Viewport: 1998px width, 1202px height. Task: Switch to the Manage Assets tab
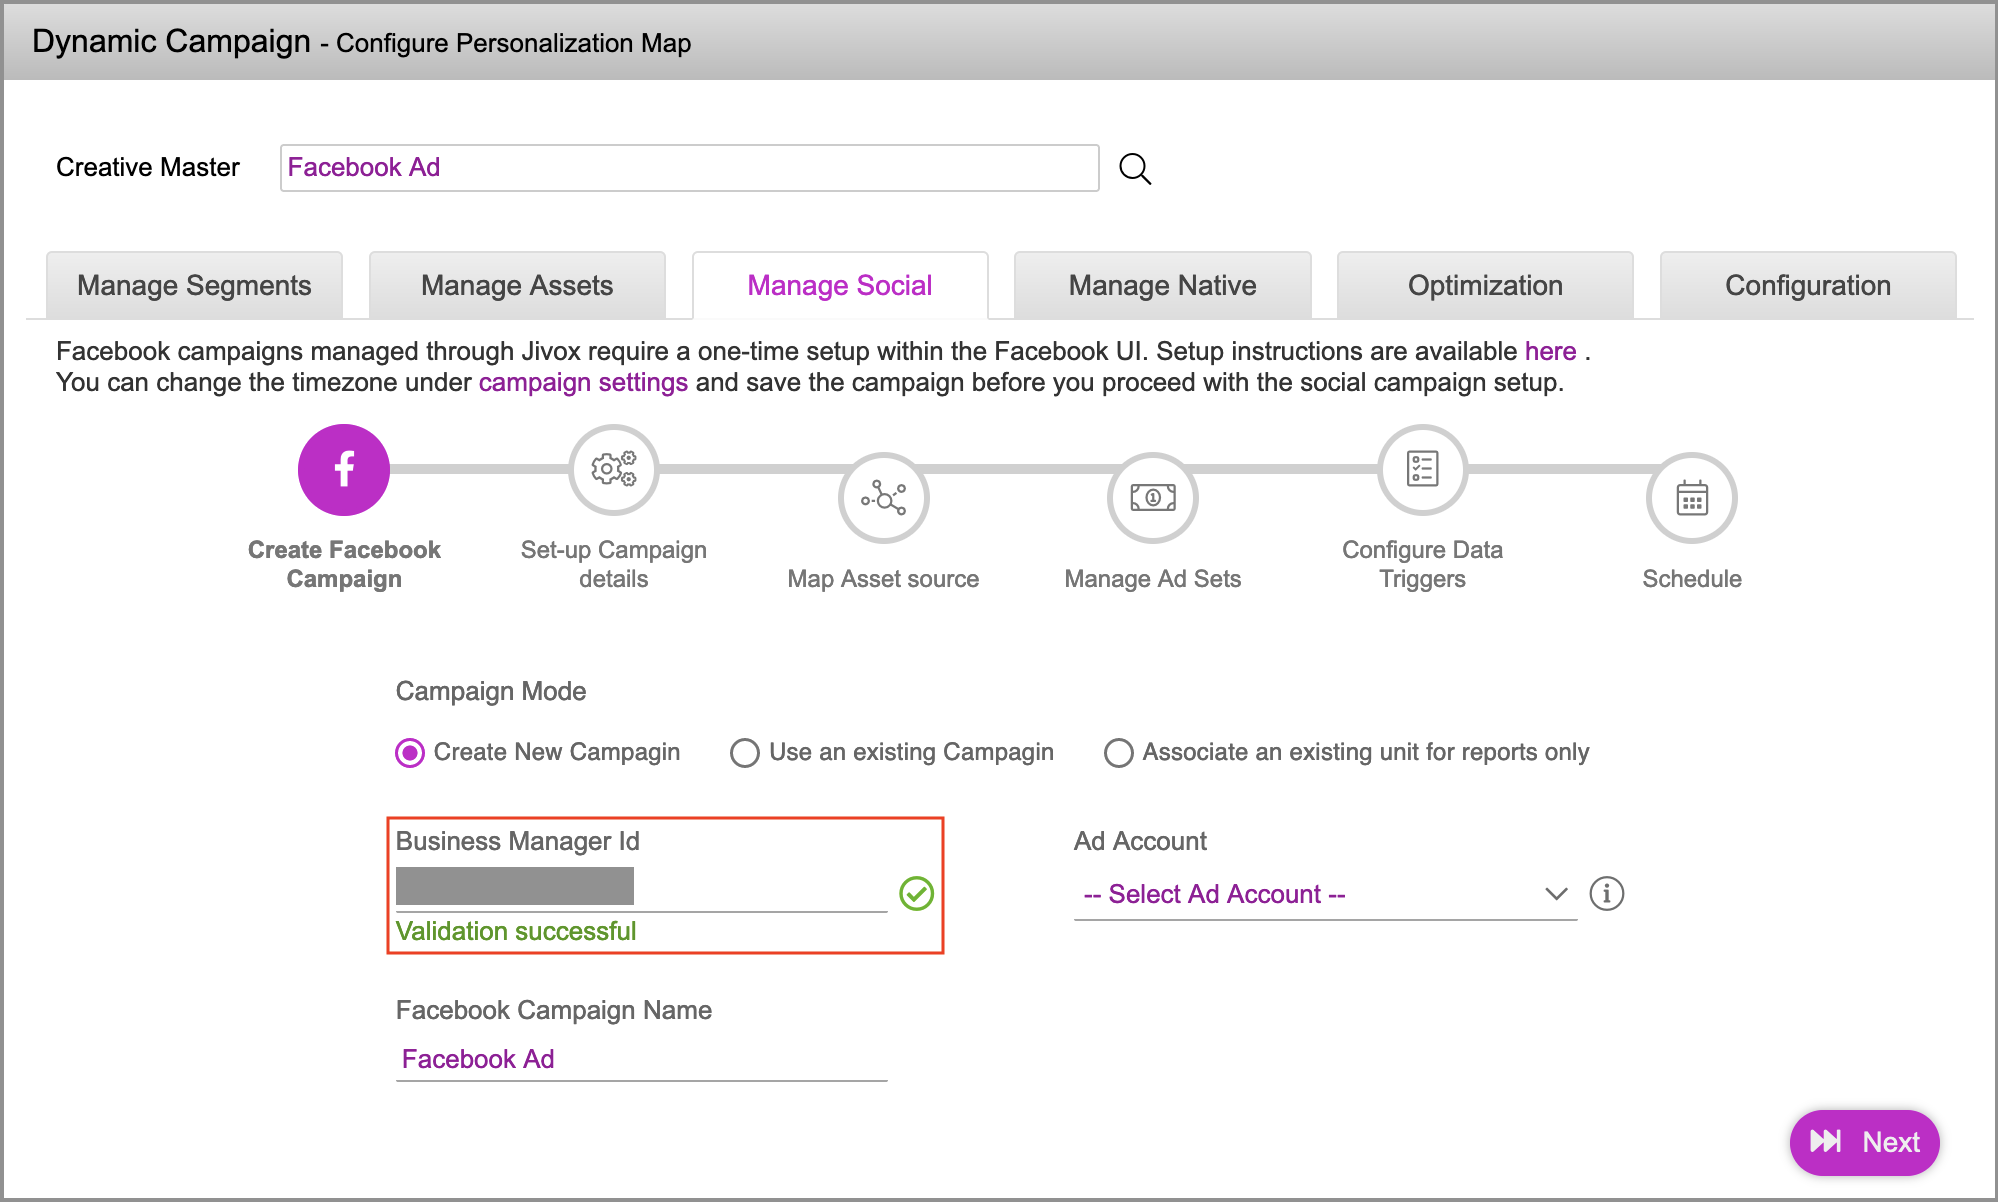click(x=517, y=286)
